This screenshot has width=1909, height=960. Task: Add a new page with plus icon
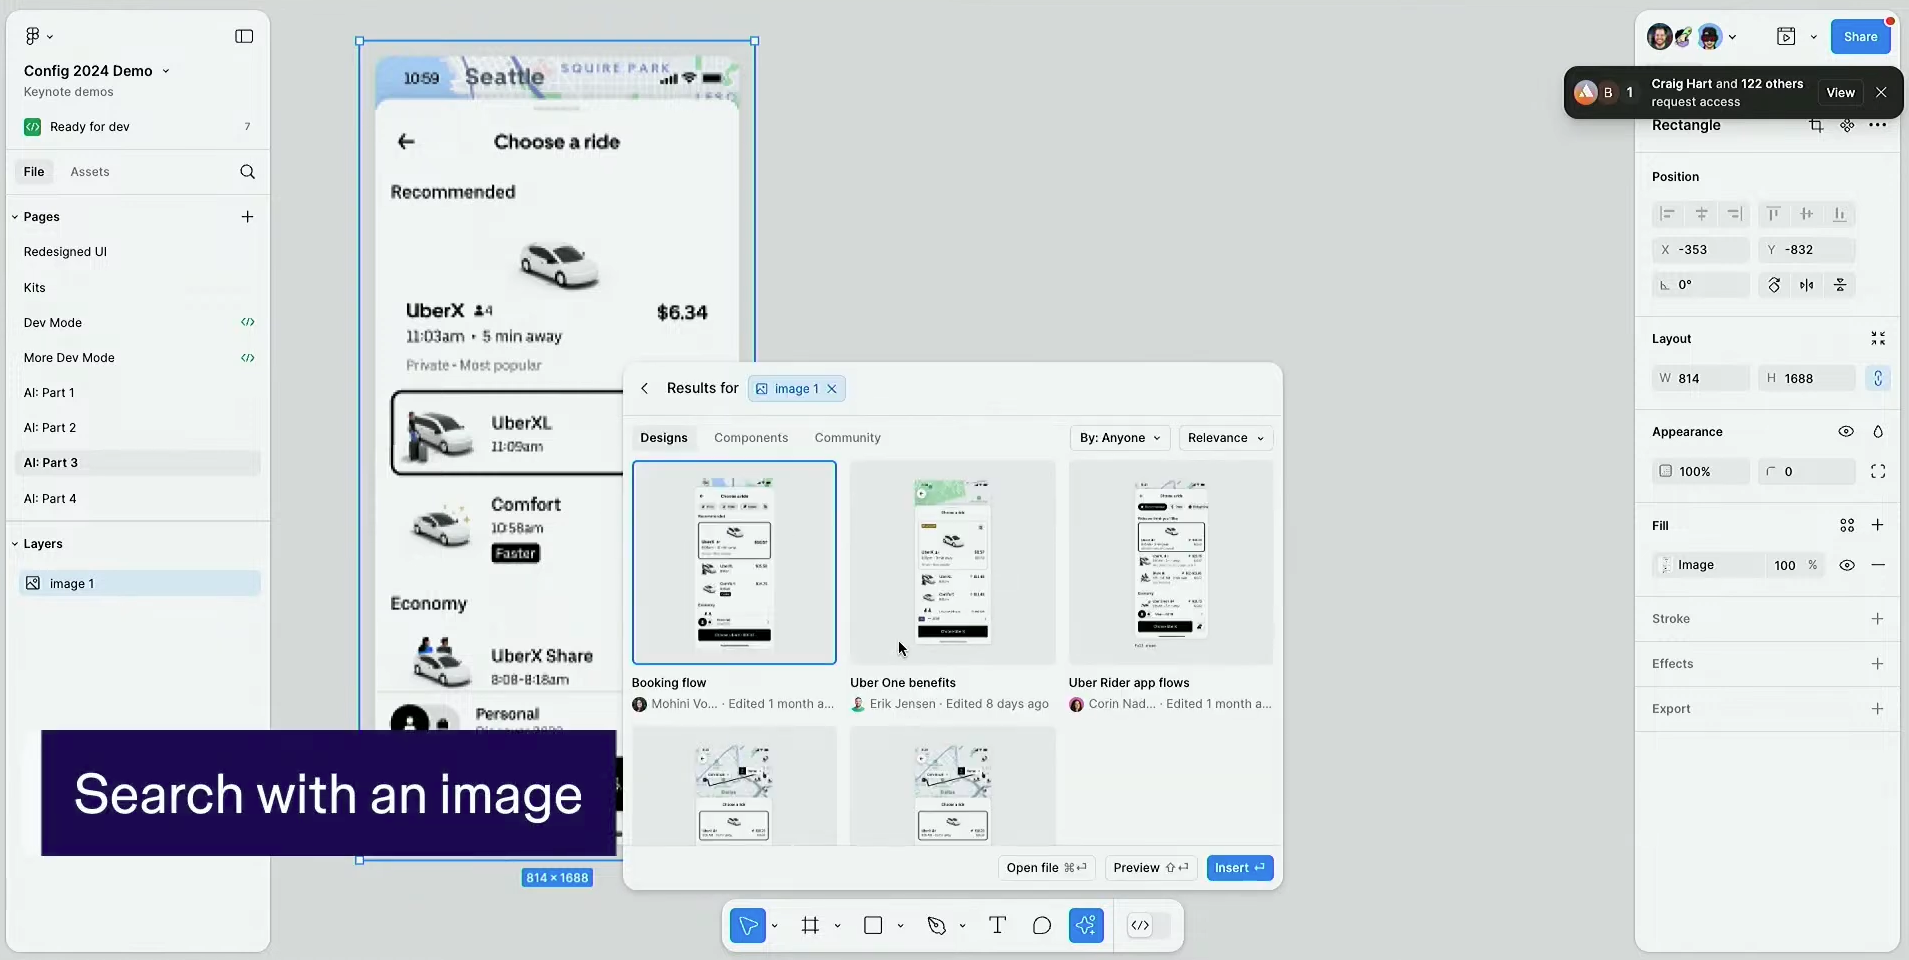tap(247, 217)
